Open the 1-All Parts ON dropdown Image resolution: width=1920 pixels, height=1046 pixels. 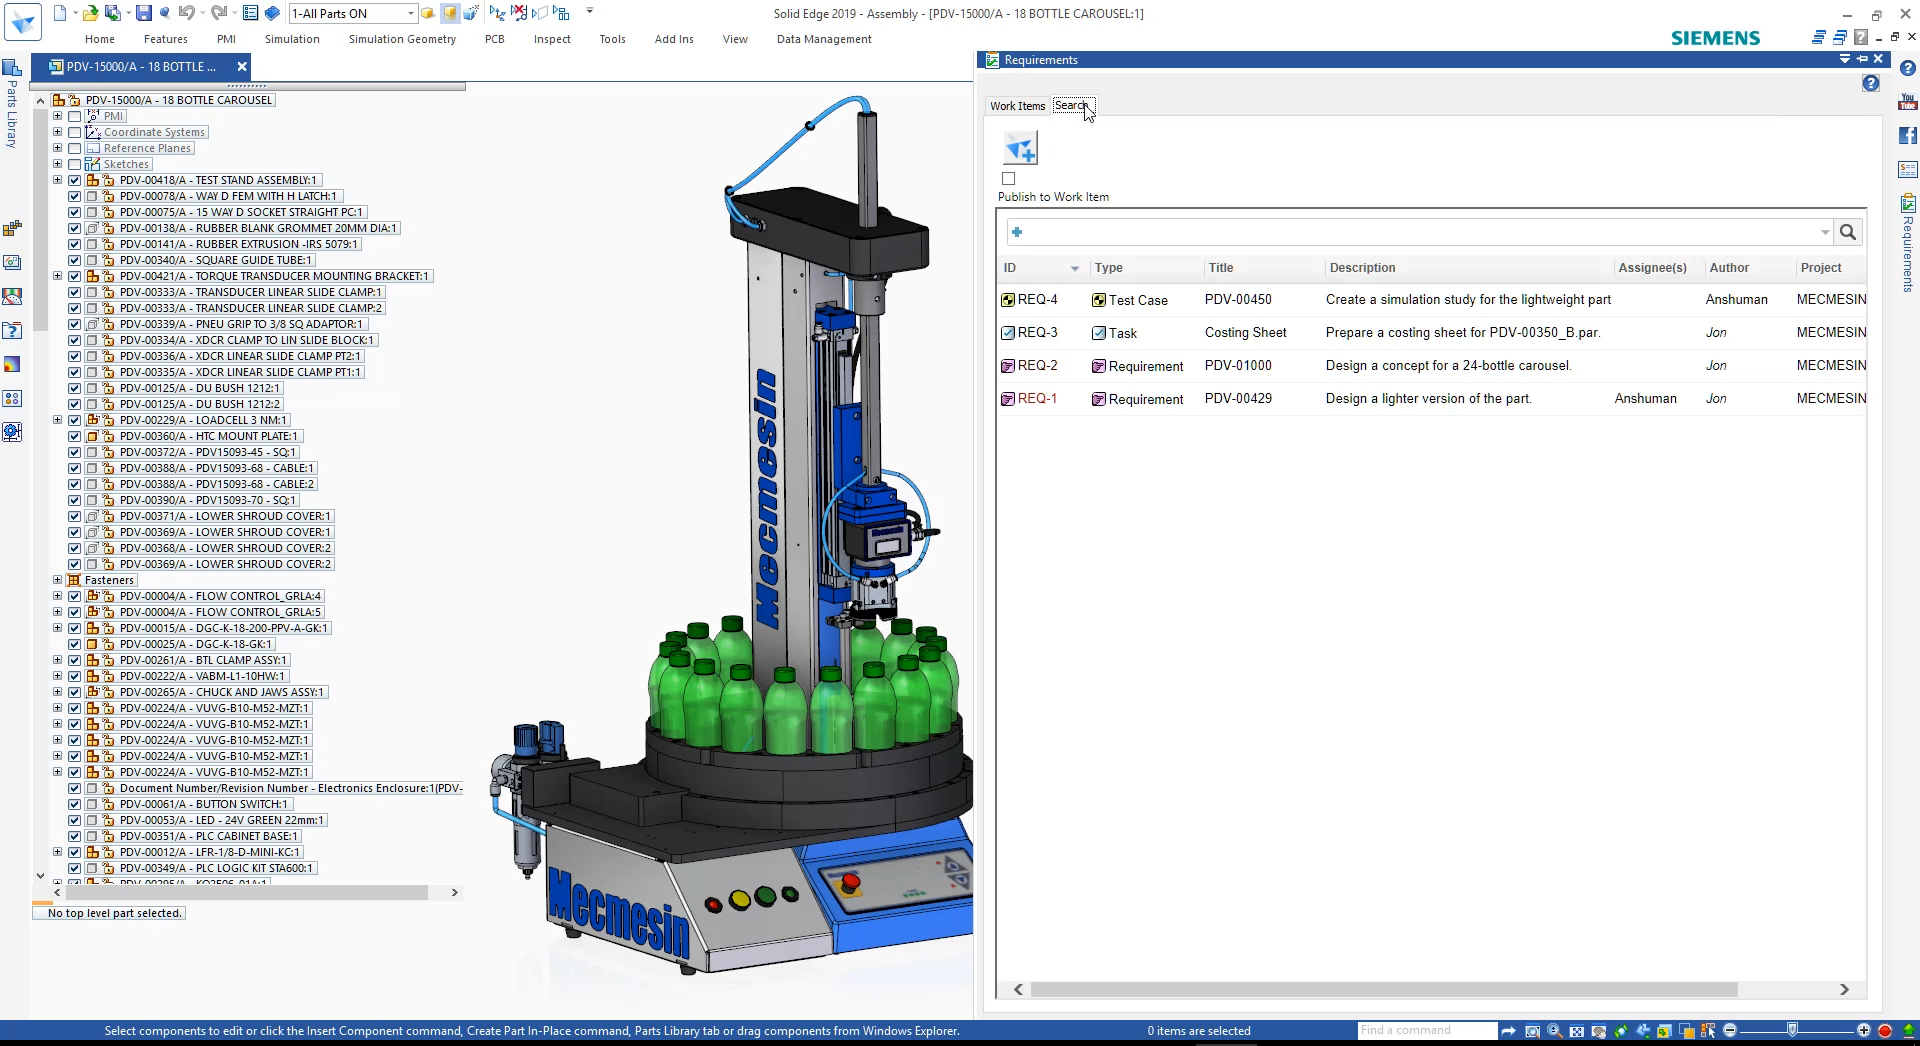[x=411, y=13]
